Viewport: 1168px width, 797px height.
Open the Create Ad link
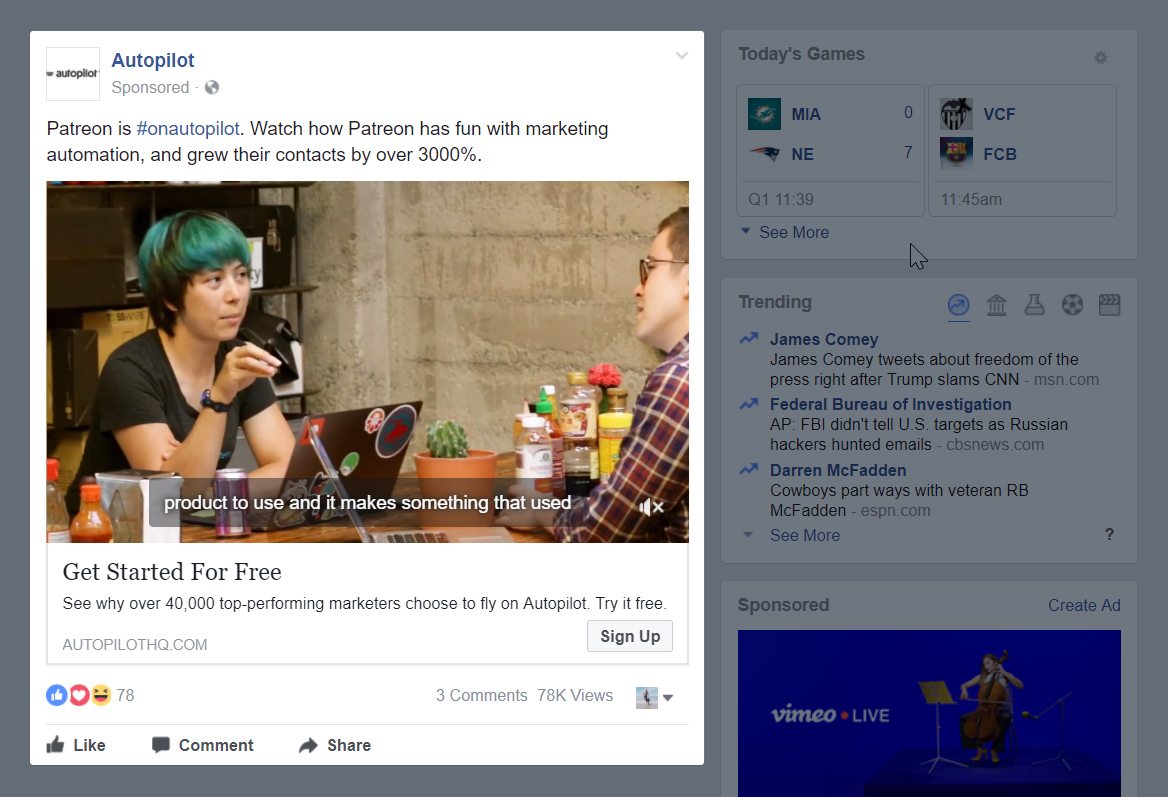[x=1085, y=606]
